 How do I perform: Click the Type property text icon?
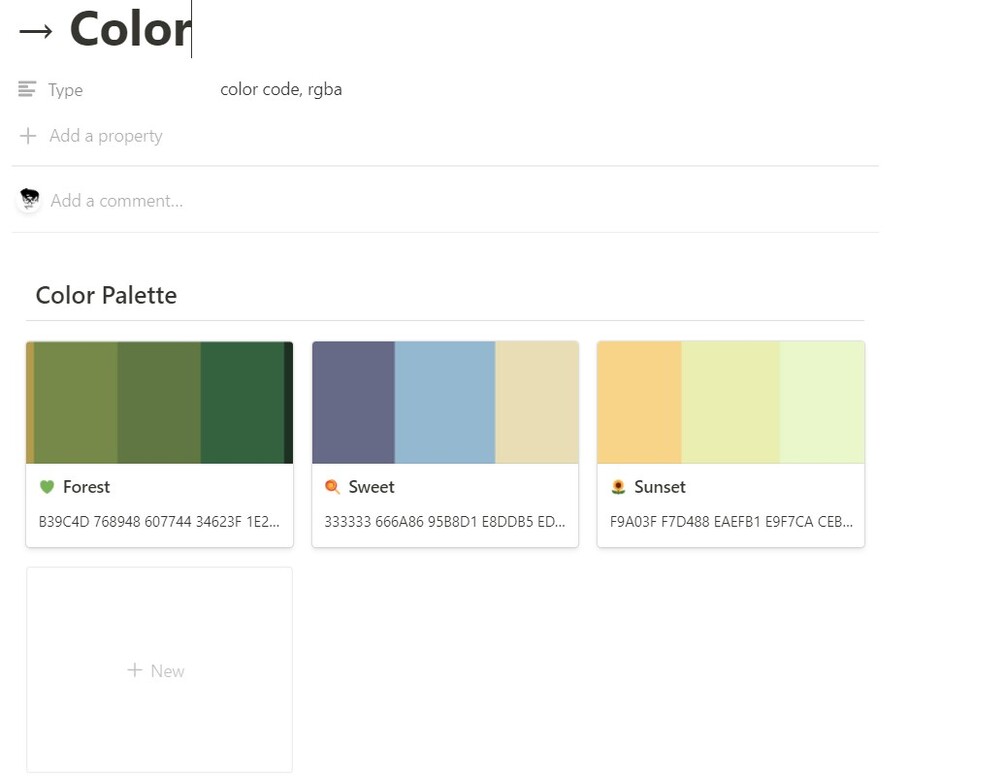[27, 90]
